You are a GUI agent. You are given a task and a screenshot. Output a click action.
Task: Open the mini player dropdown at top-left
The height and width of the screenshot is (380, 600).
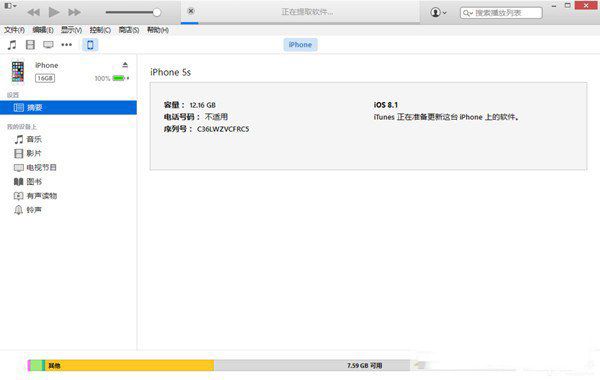10,6
